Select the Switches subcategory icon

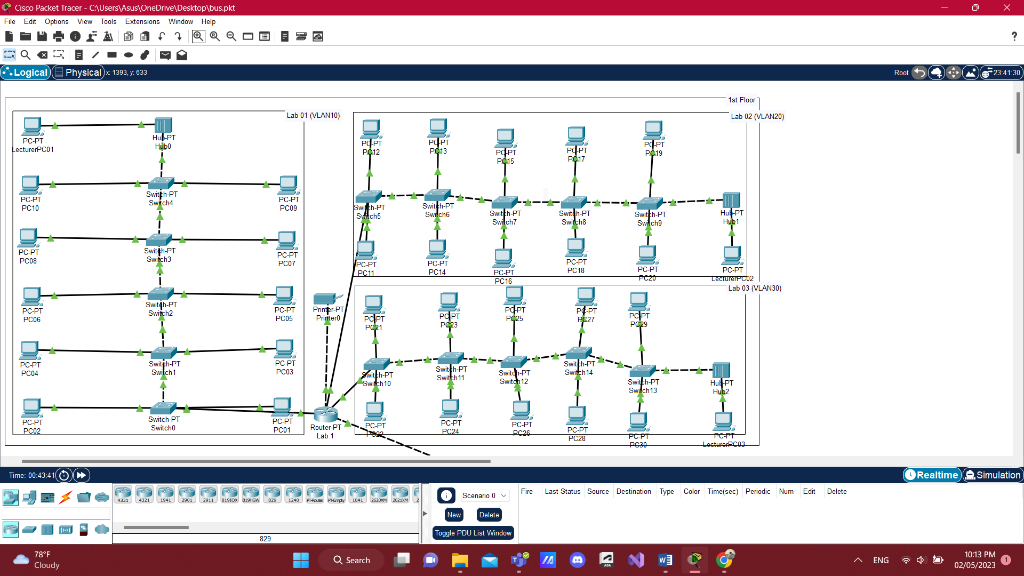tap(29, 529)
